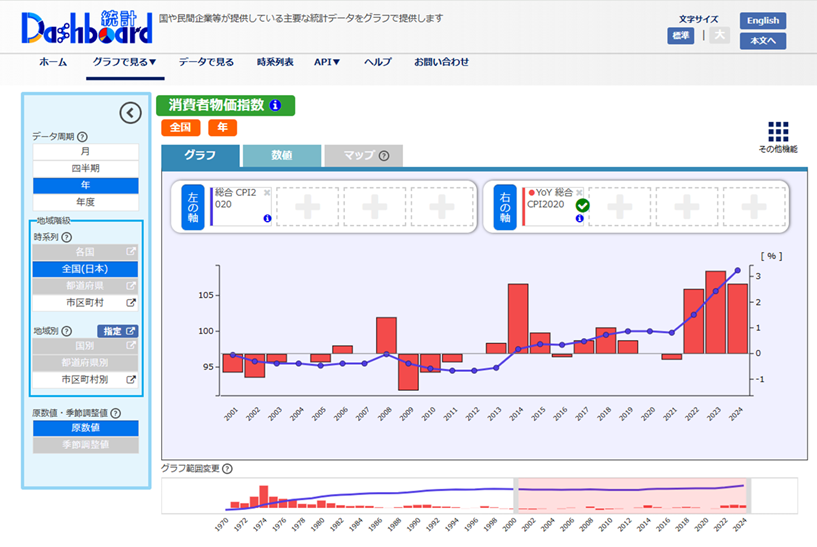Collapse the left sidebar with the arrow icon
The image size is (817, 547).
130,113
